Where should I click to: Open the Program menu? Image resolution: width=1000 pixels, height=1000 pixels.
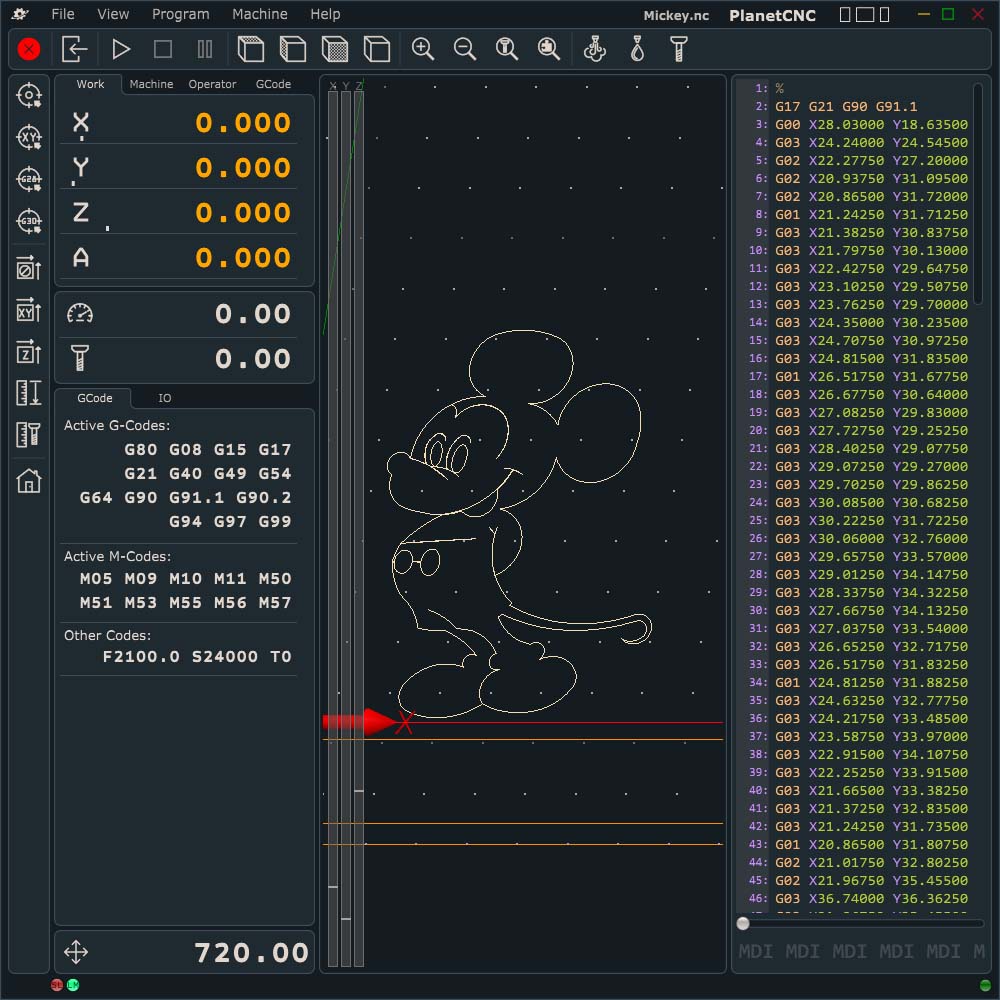[x=180, y=14]
